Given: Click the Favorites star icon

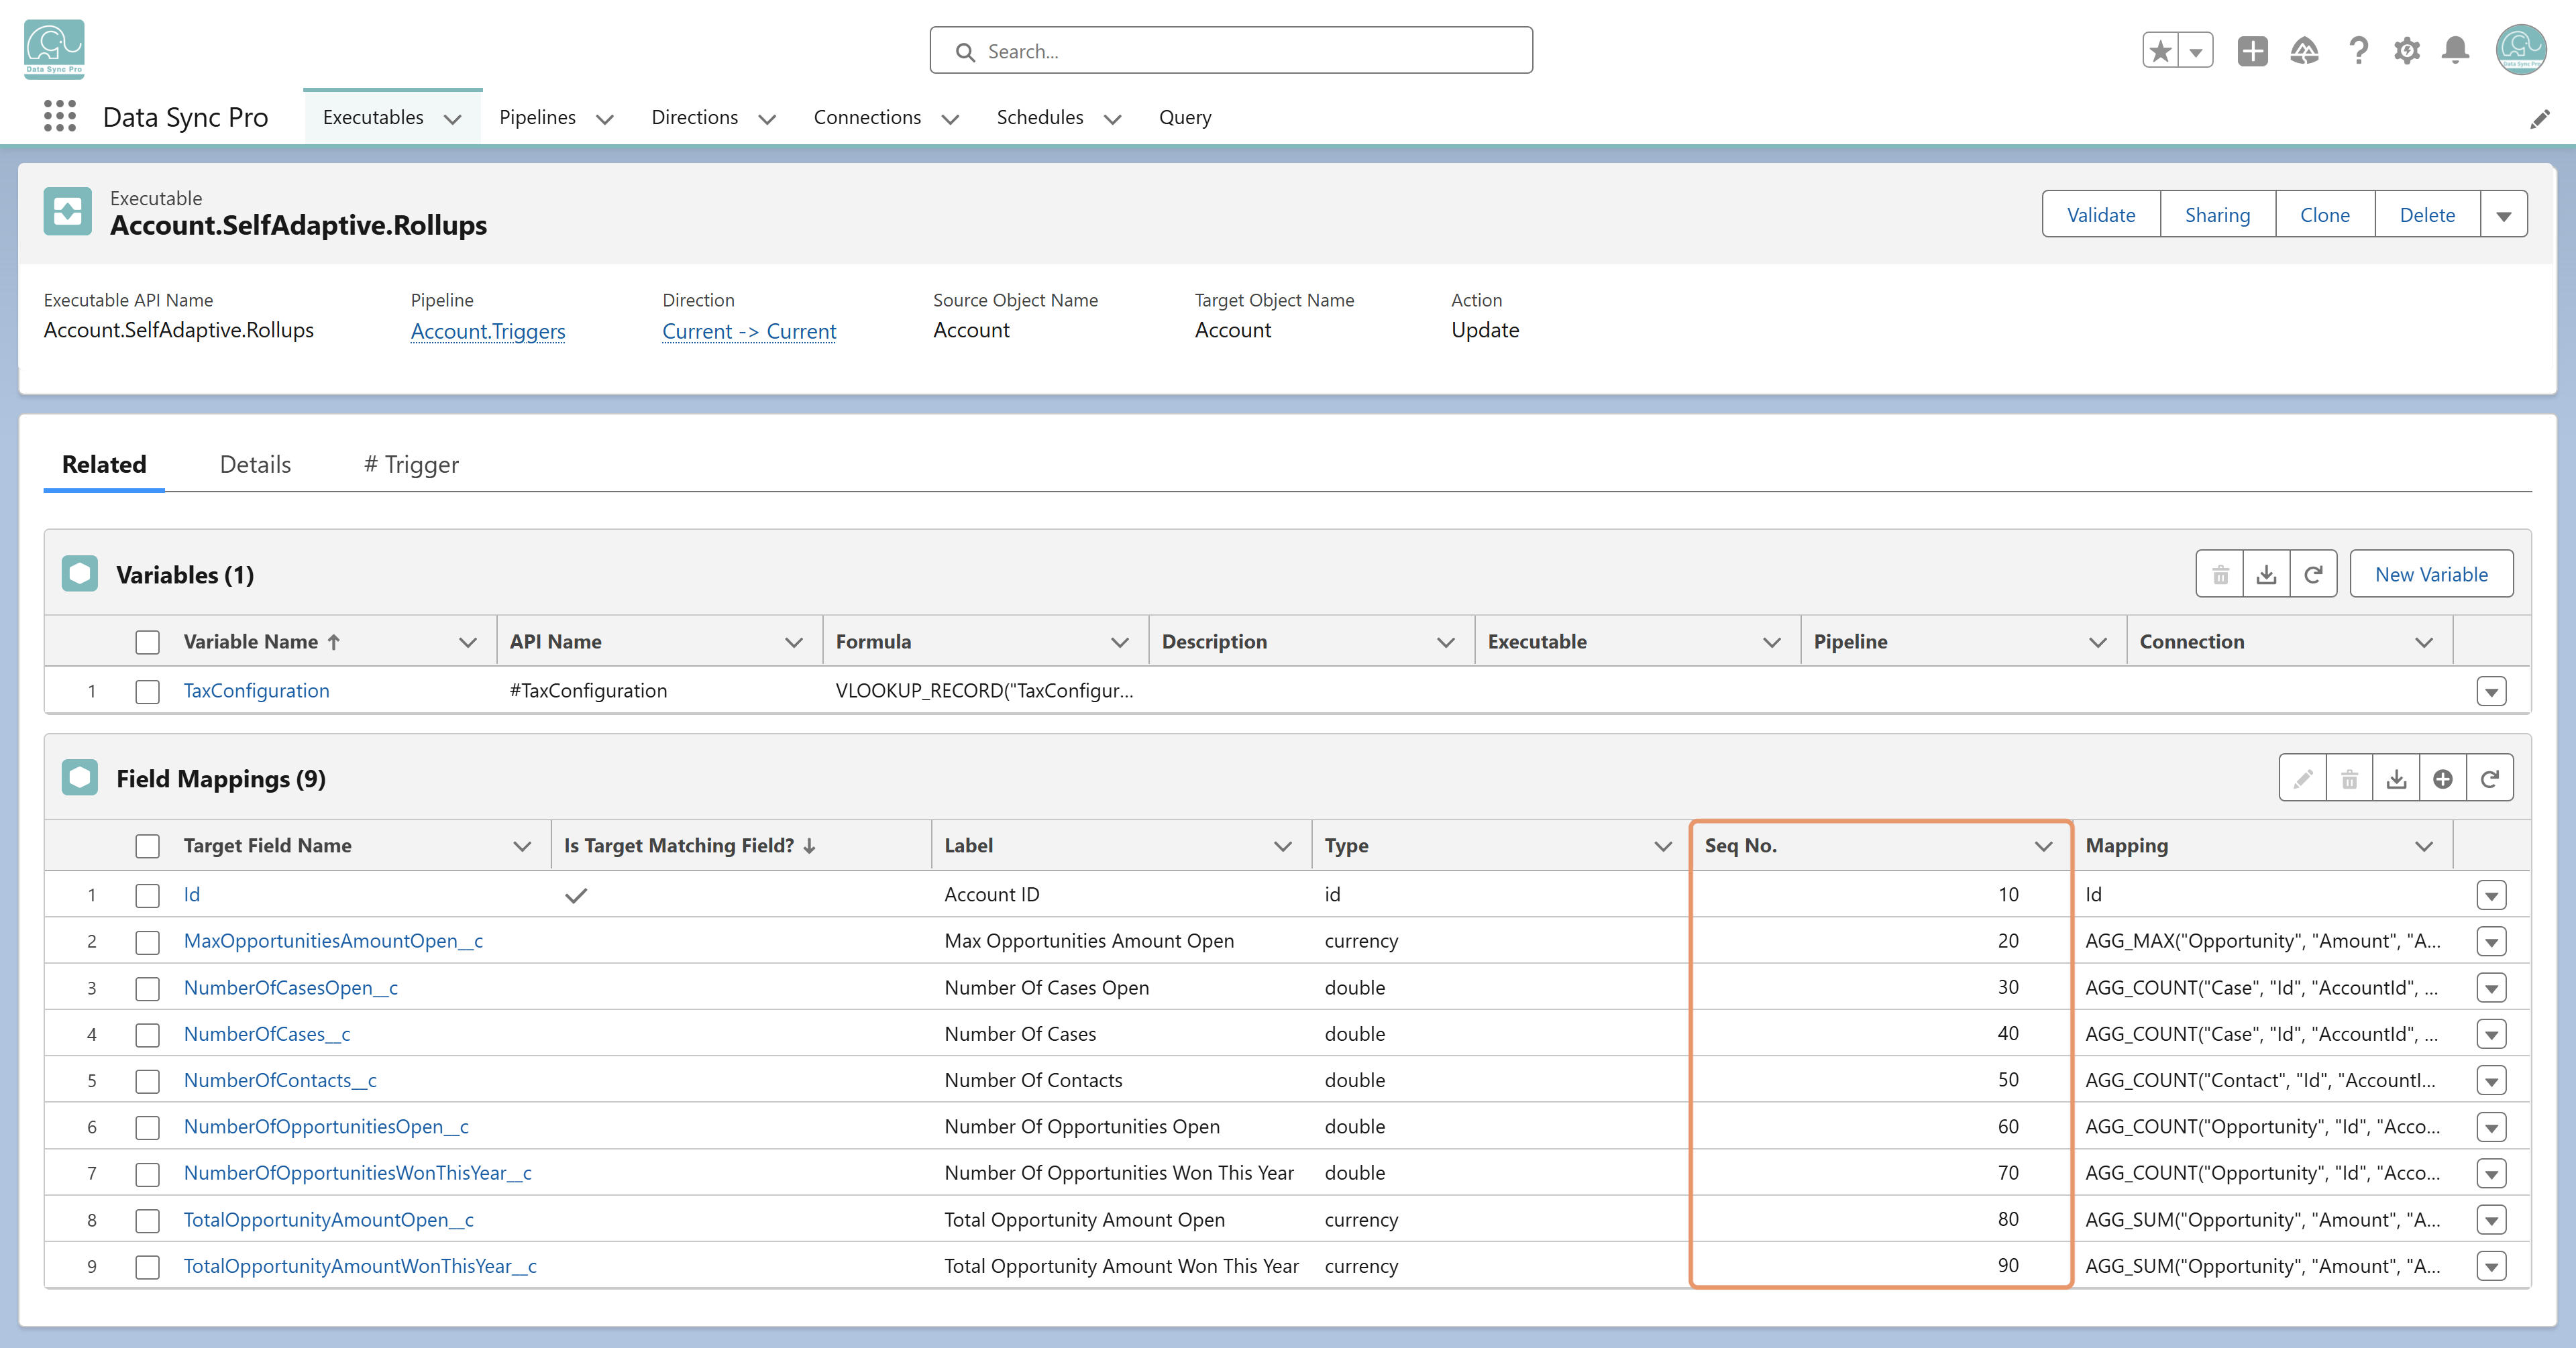Looking at the screenshot, I should pos(2160,50).
